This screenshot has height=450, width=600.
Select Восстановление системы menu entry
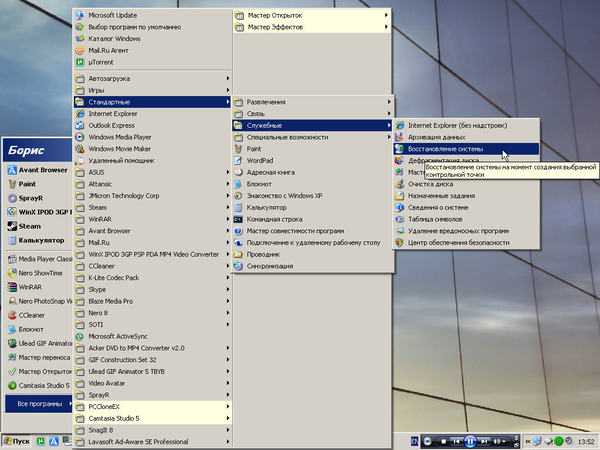(x=466, y=149)
